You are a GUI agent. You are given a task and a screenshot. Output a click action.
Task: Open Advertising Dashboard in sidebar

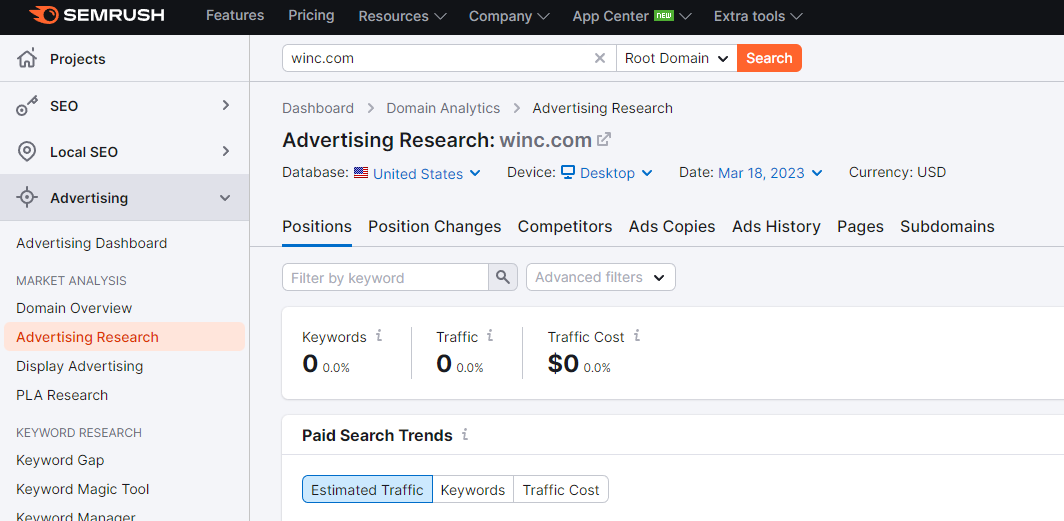coord(92,244)
